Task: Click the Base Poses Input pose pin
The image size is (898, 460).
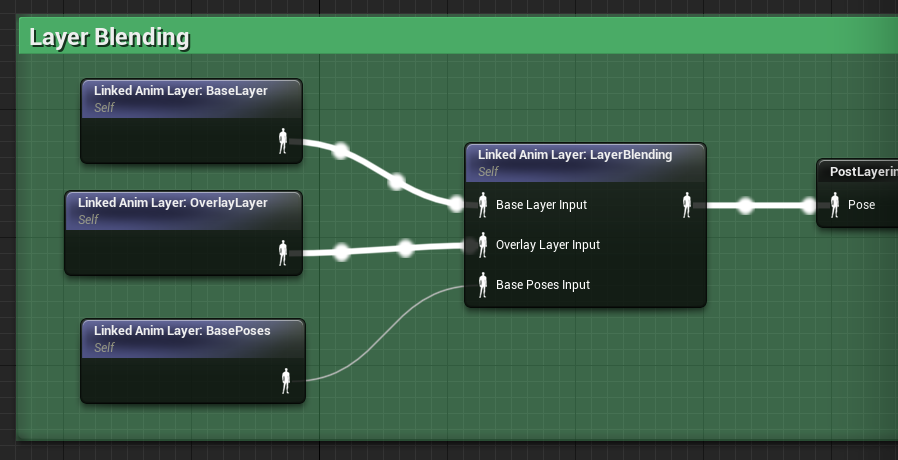Action: tap(483, 285)
